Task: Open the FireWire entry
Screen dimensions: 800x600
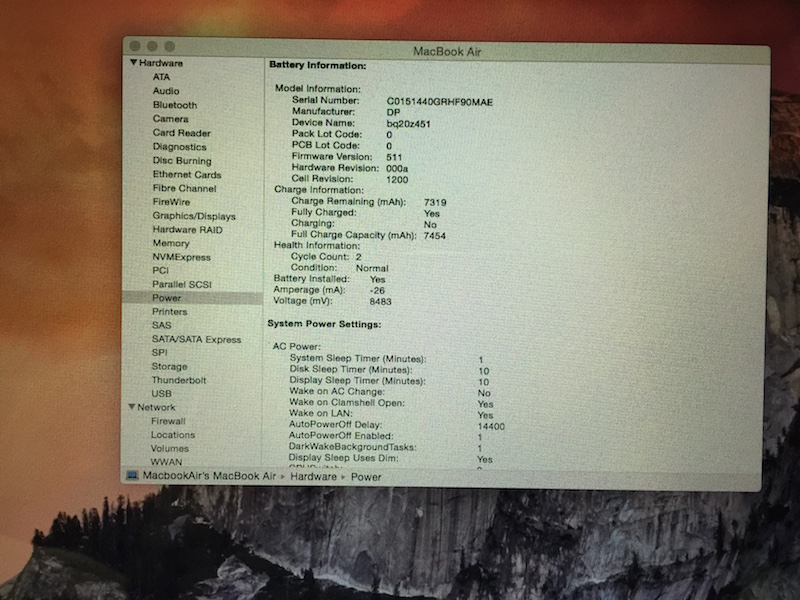Action: 171,202
